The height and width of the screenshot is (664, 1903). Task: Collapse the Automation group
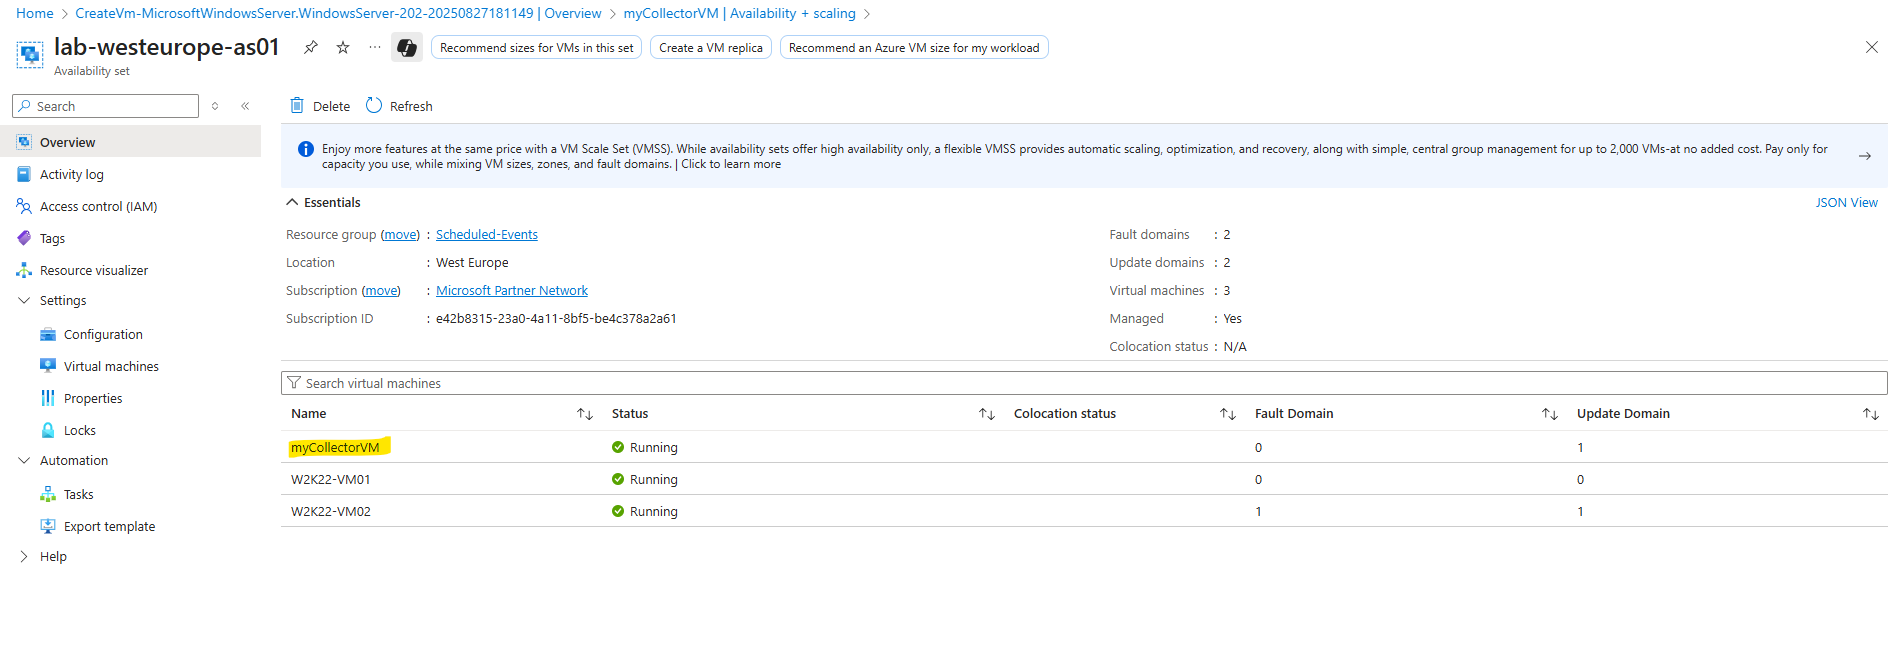[24, 460]
